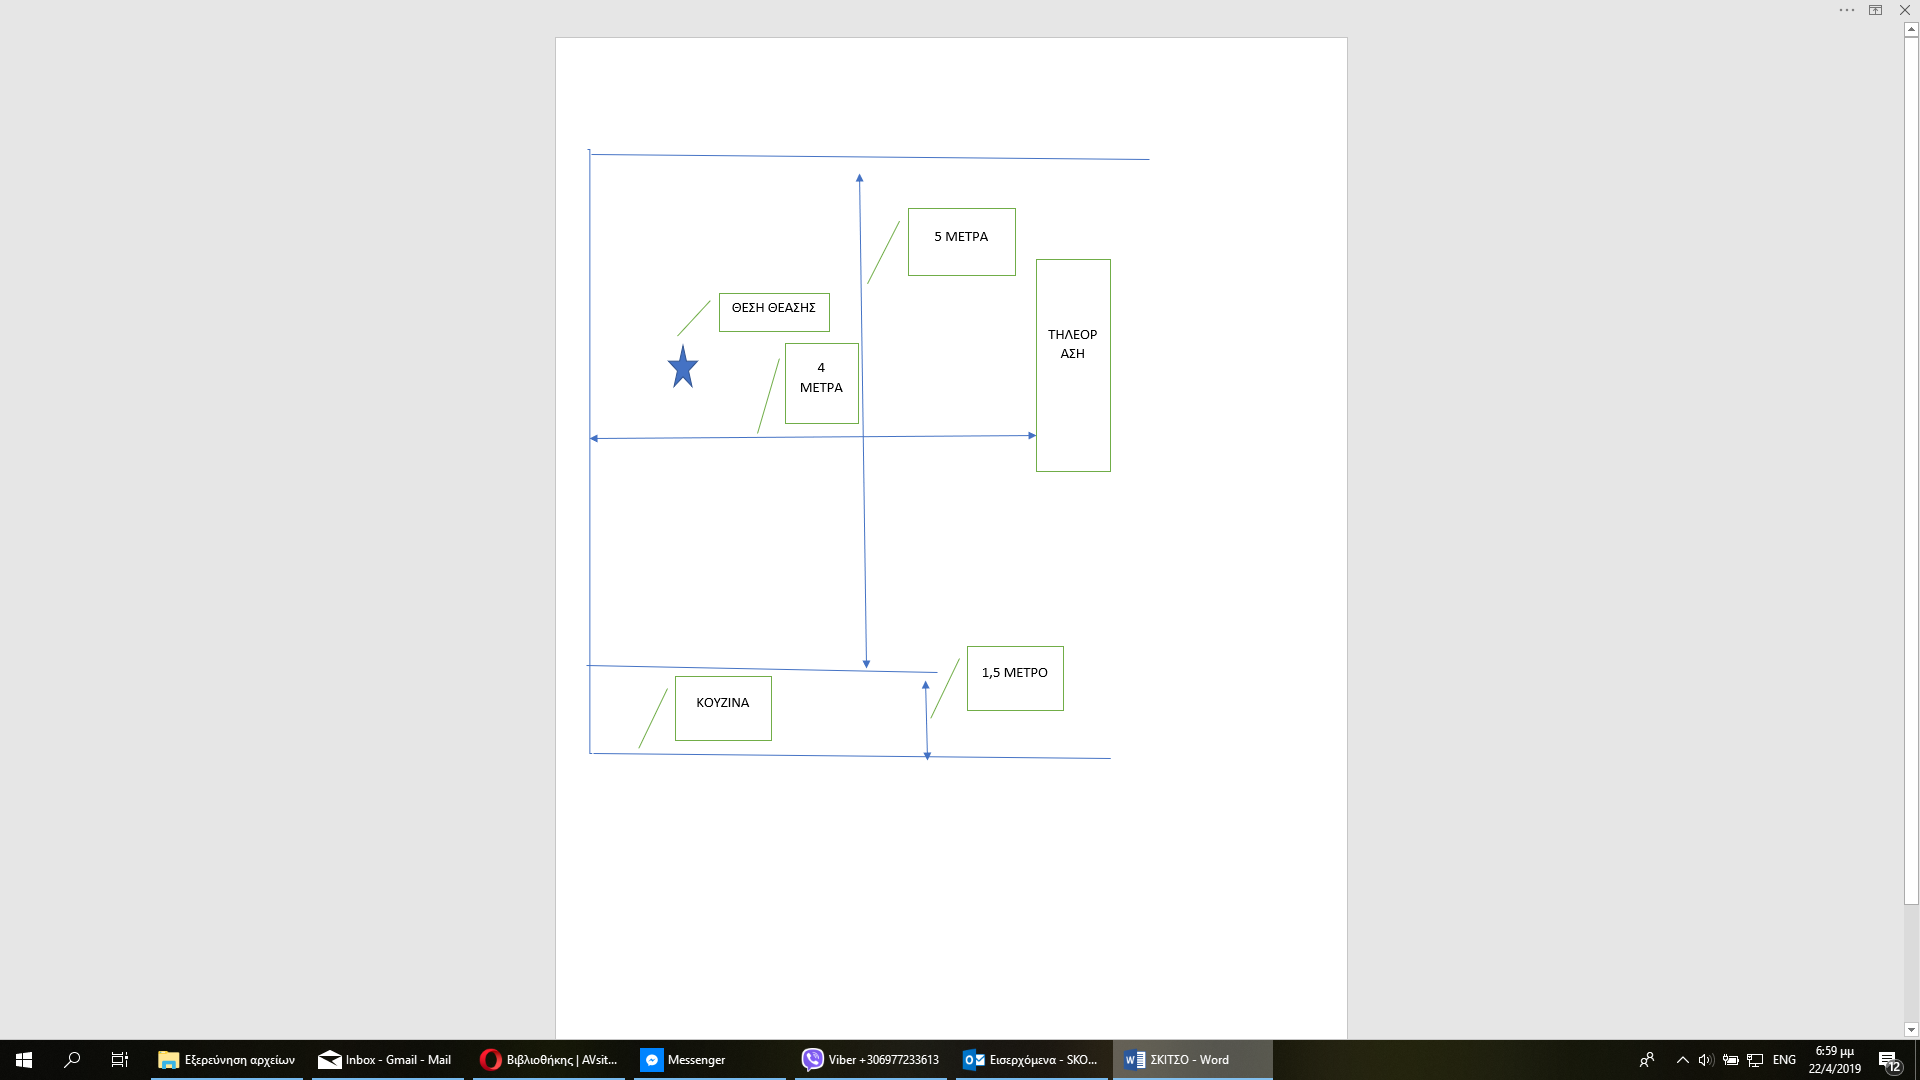Open Action Center notifications icon
This screenshot has height=1080, width=1920.
(x=1888, y=1060)
